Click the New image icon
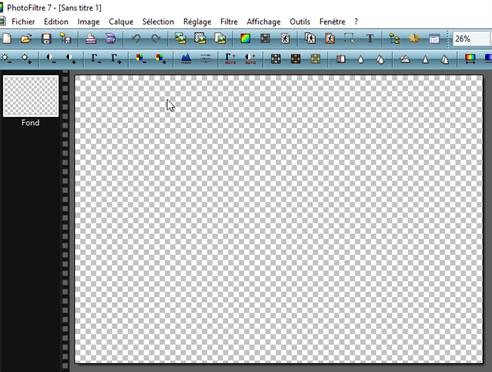Screen dimensions: 492x372 coord(7,39)
